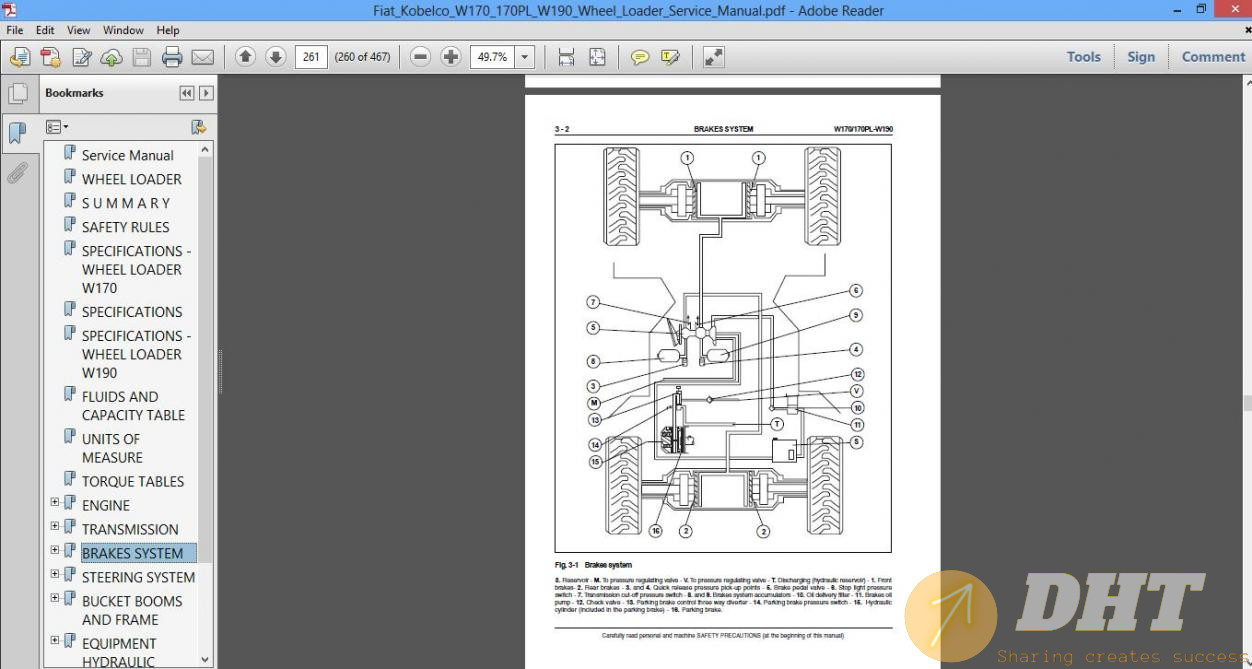The width and height of the screenshot is (1252, 669).
Task: Expand the ENGINE bookmark
Action: [x=55, y=502]
